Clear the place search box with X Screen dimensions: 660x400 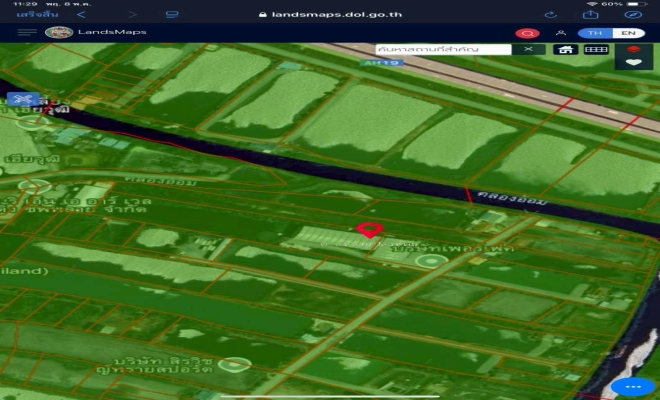click(528, 49)
